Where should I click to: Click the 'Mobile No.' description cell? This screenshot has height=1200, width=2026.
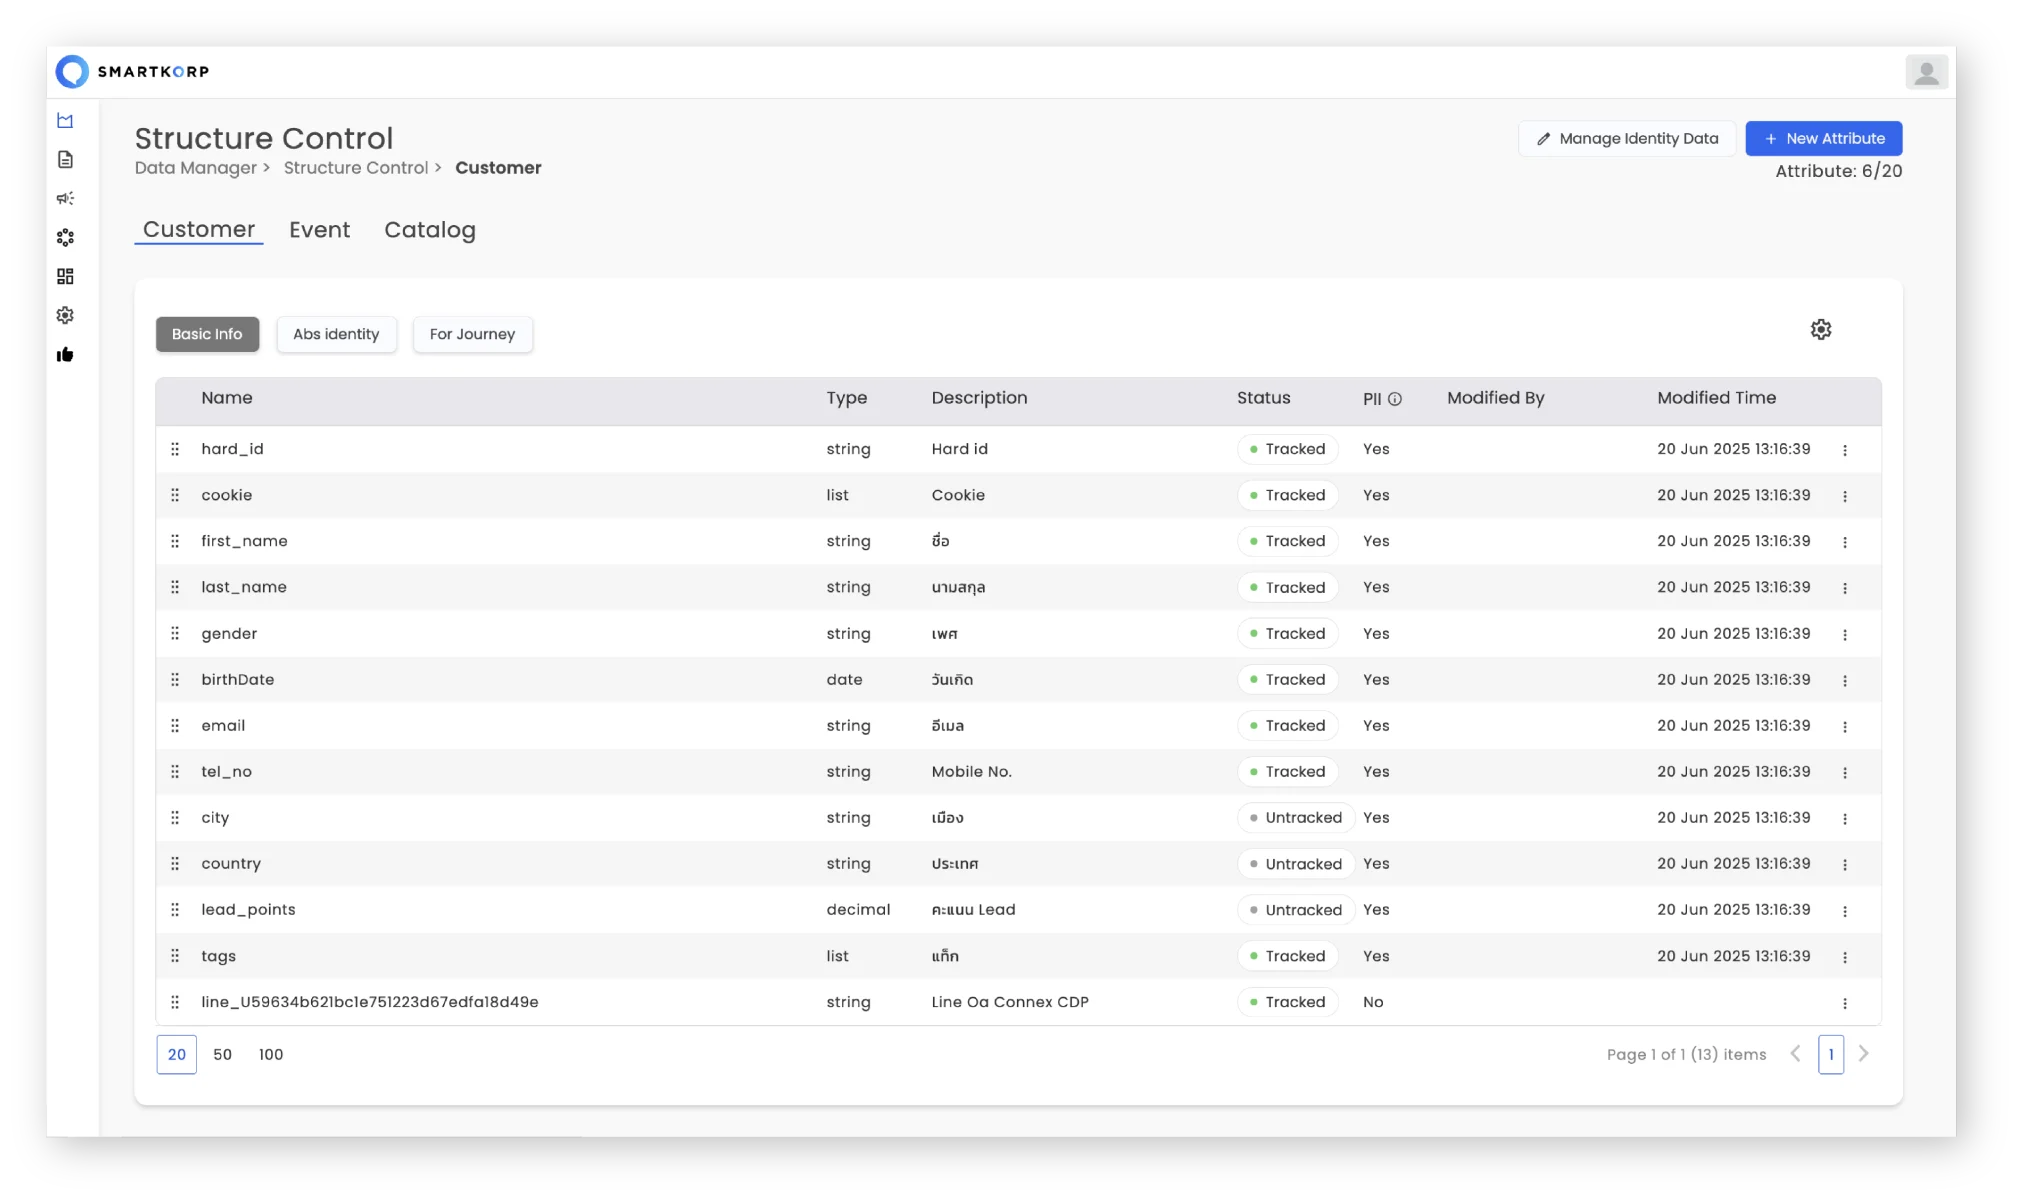(x=972, y=771)
